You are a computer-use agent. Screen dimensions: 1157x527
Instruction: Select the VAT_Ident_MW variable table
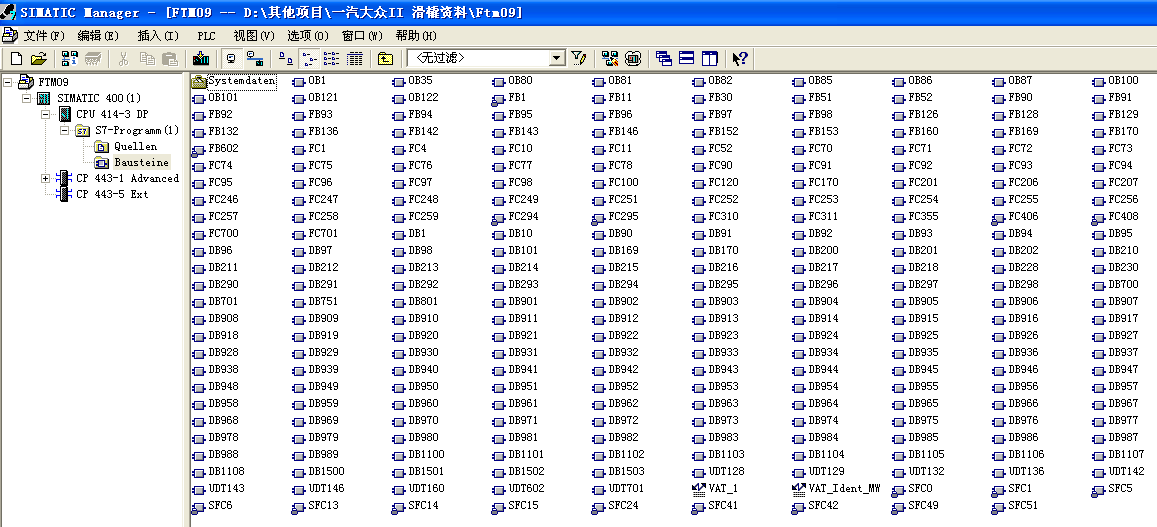[x=843, y=489]
